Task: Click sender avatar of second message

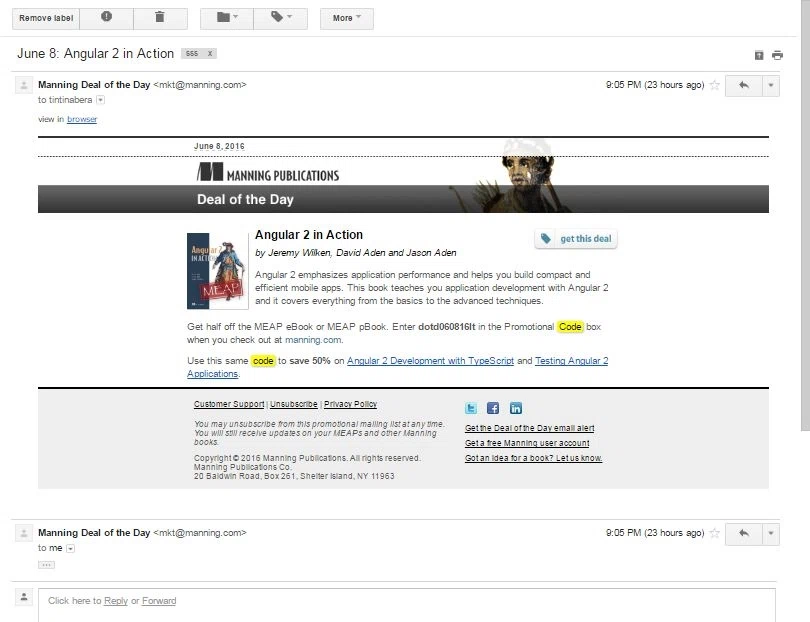Action: [24, 533]
